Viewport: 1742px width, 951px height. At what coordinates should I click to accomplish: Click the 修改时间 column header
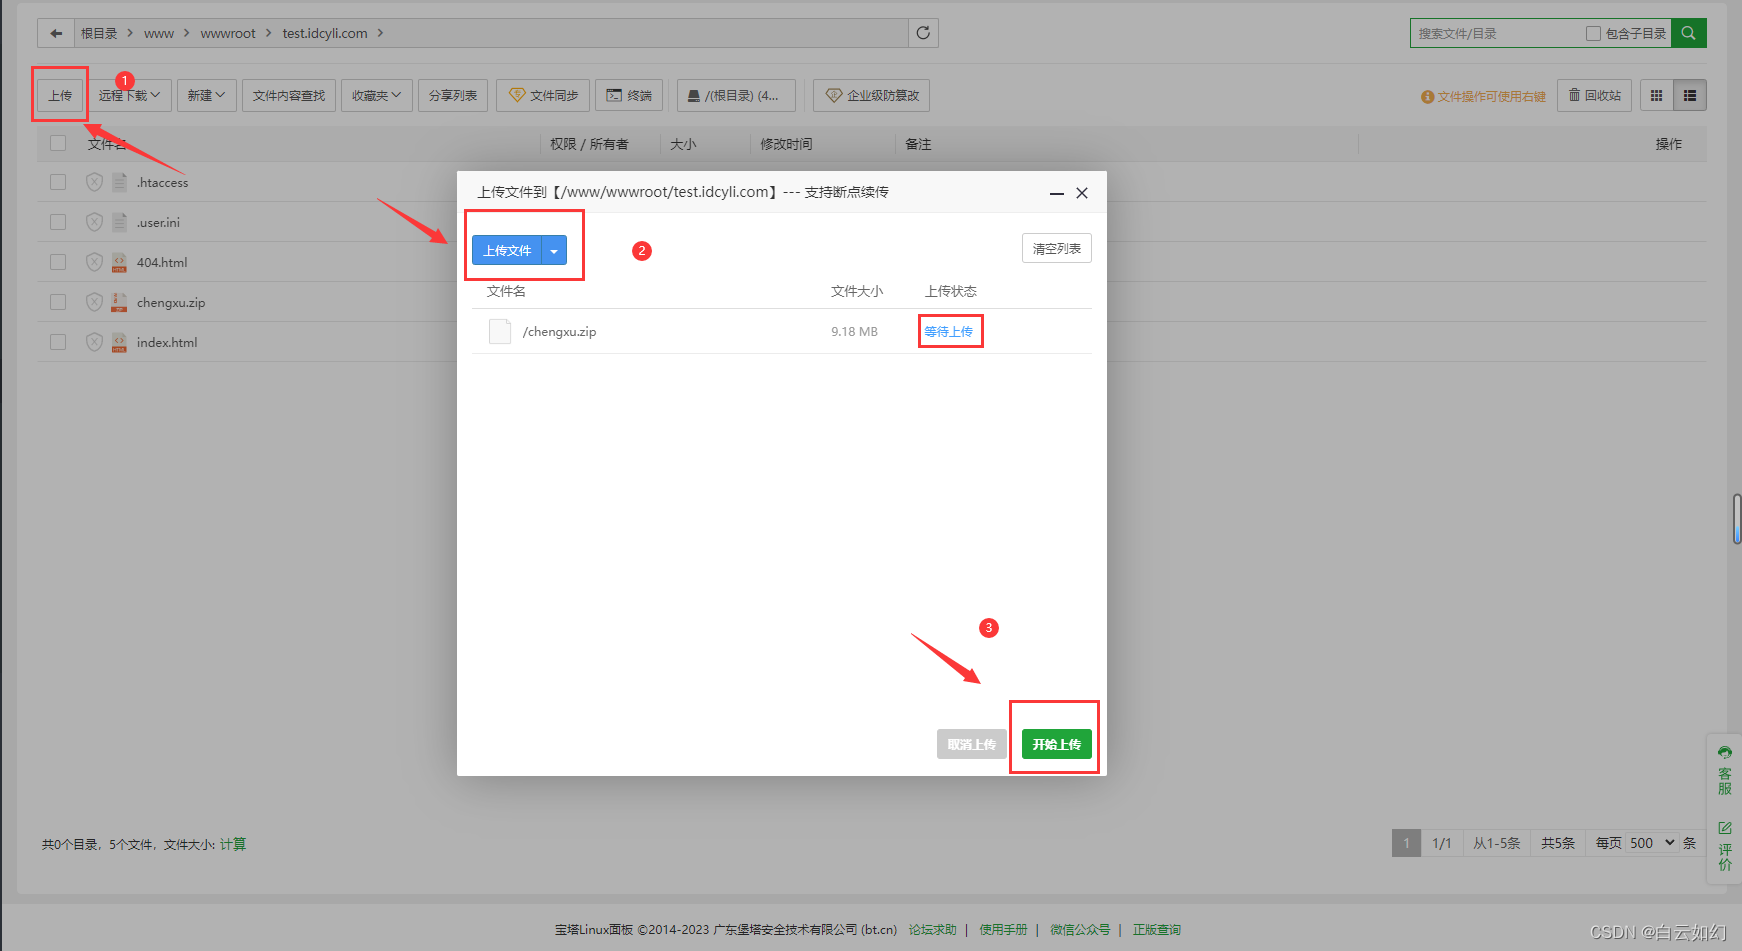coord(786,144)
